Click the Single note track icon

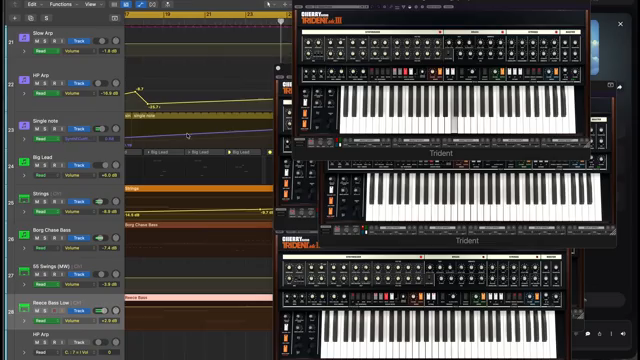point(24,125)
